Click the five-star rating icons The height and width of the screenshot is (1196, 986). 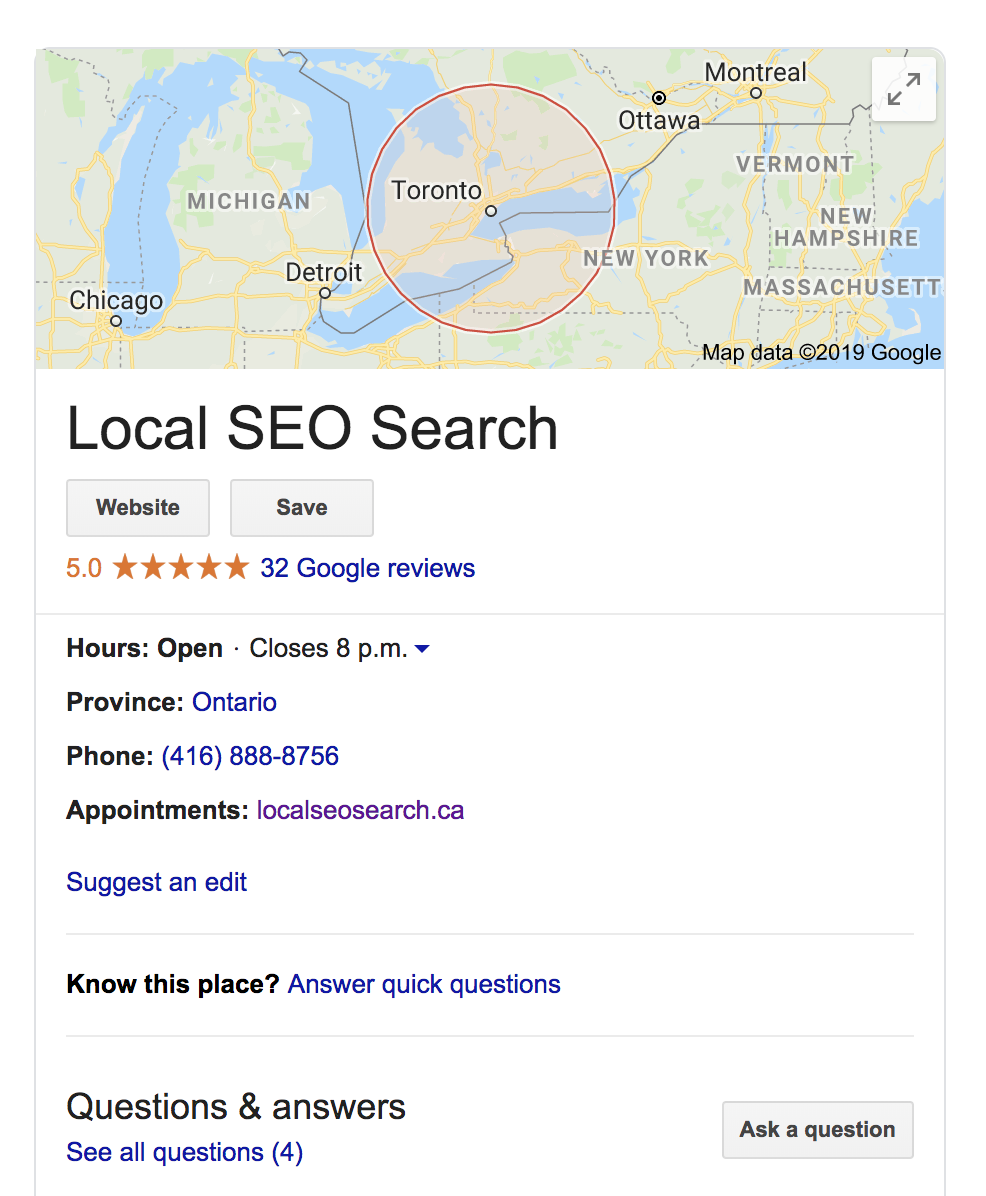tap(181, 567)
